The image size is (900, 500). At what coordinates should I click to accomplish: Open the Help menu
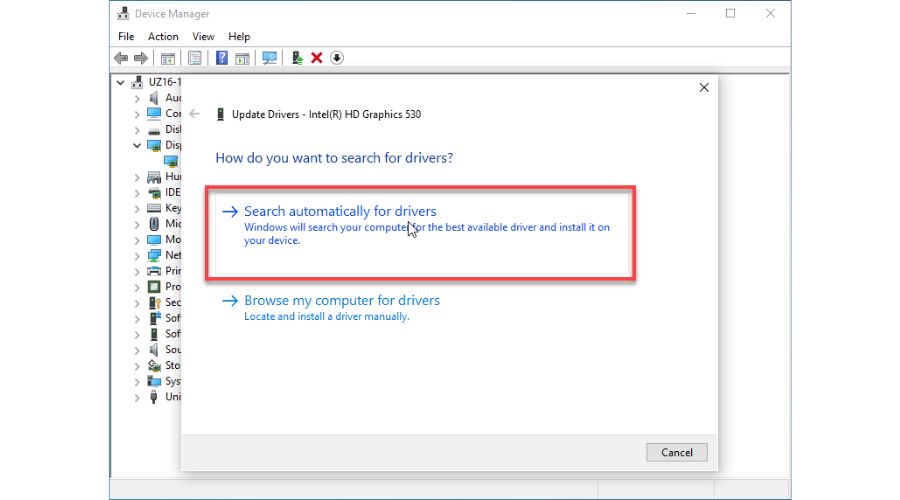[x=239, y=37]
